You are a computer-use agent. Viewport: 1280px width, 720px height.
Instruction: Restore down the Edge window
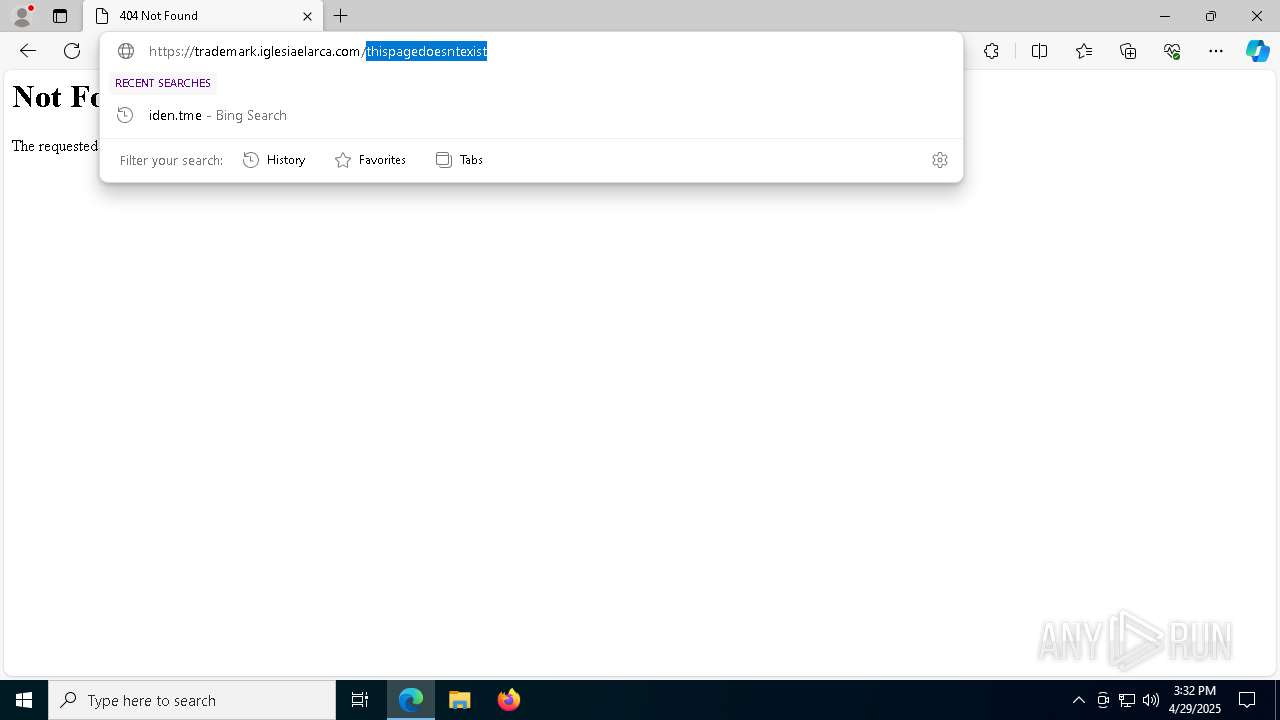pyautogui.click(x=1211, y=16)
